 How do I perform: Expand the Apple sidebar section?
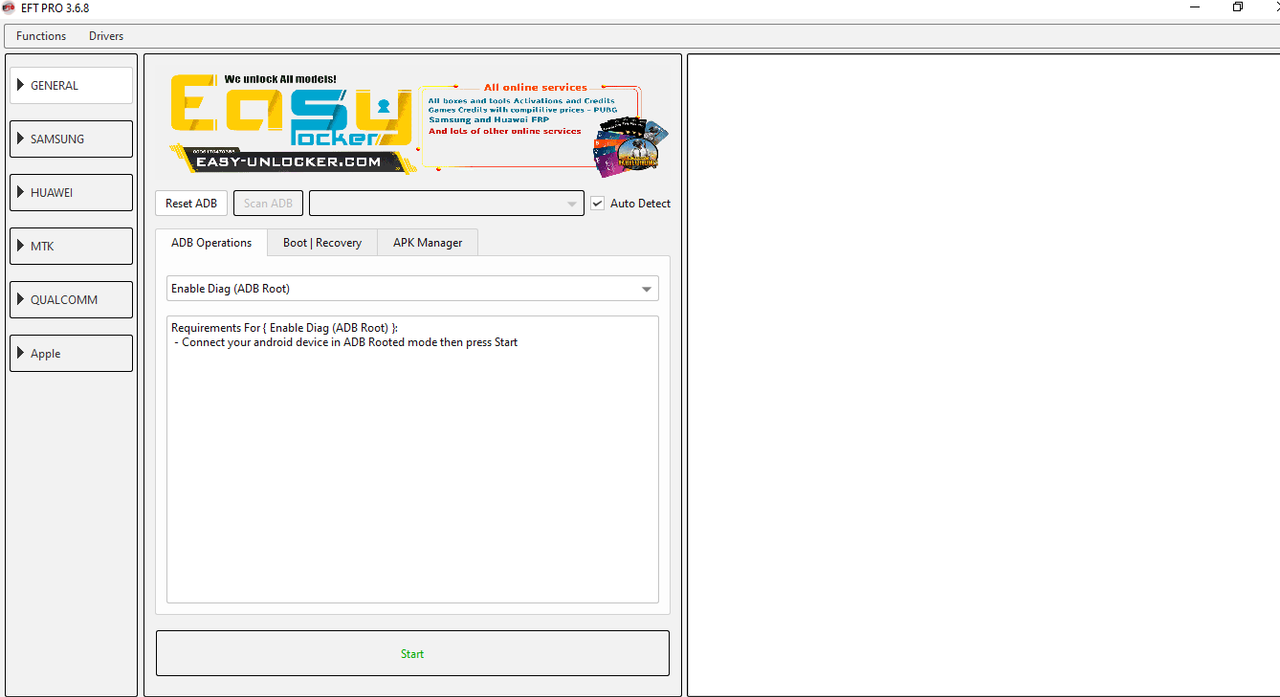click(x=71, y=353)
